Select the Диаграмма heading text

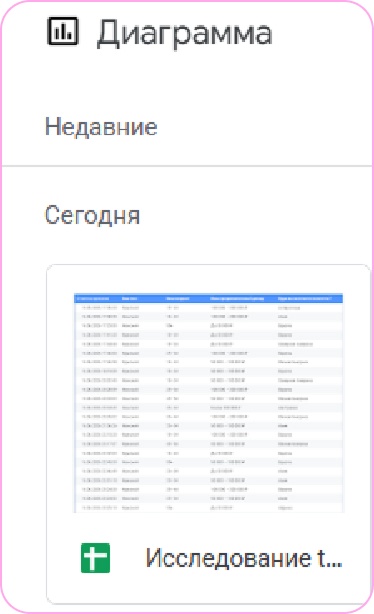(x=184, y=34)
